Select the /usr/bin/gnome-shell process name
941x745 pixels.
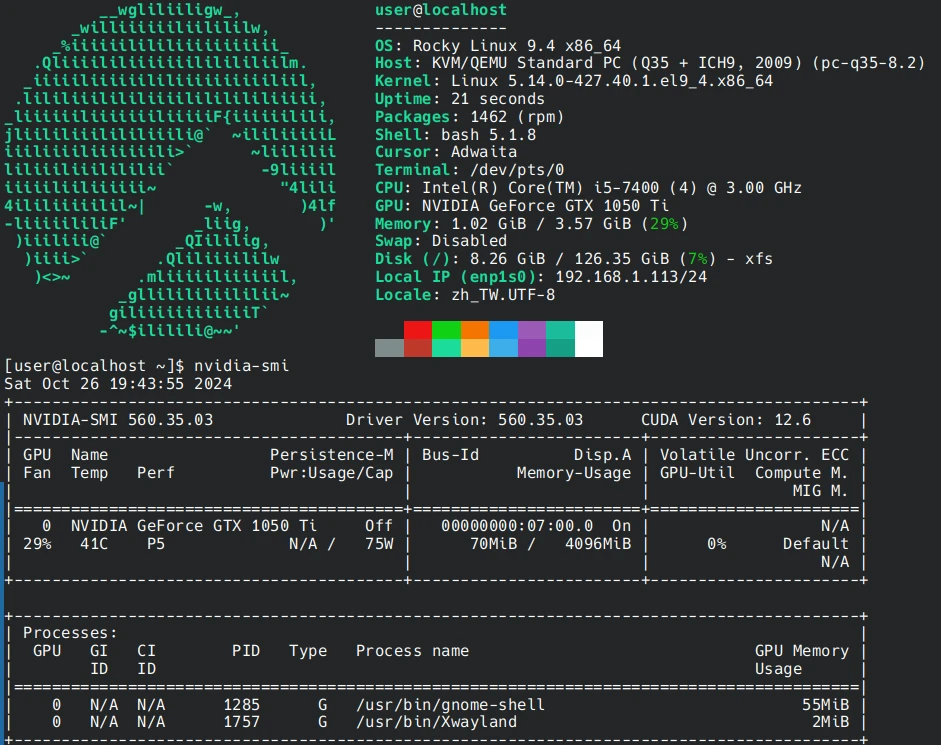pos(450,704)
